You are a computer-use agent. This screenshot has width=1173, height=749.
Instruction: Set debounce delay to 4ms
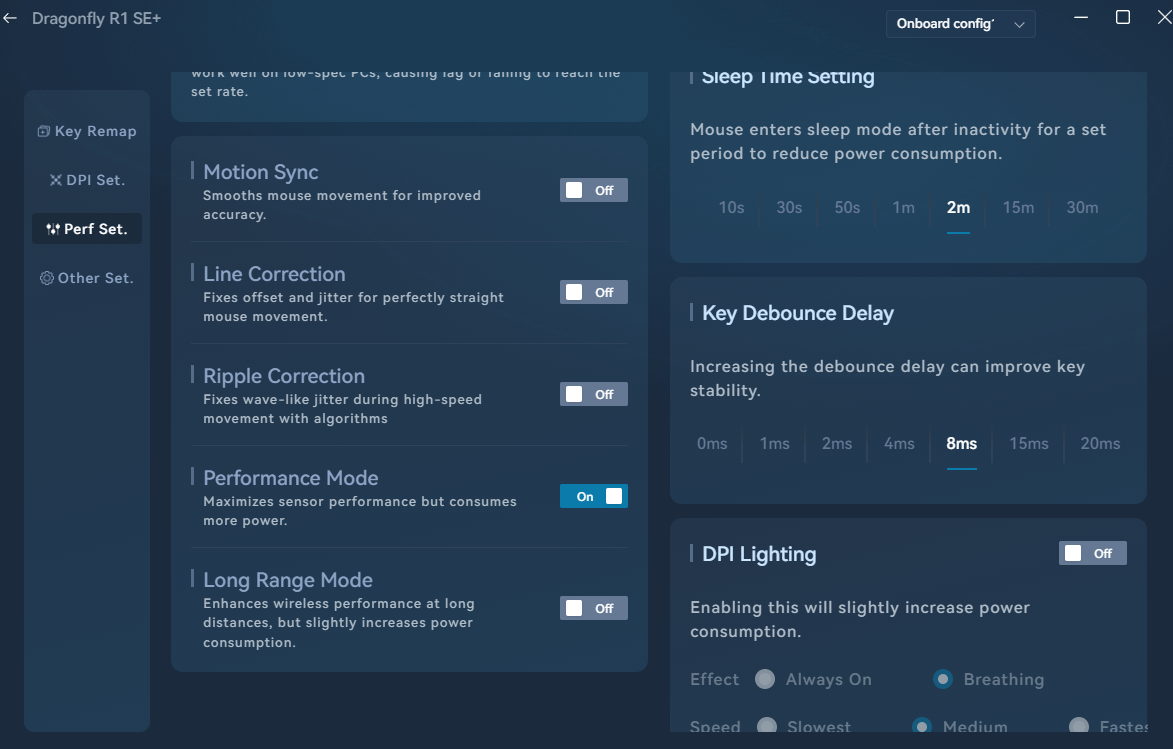pyautogui.click(x=899, y=444)
